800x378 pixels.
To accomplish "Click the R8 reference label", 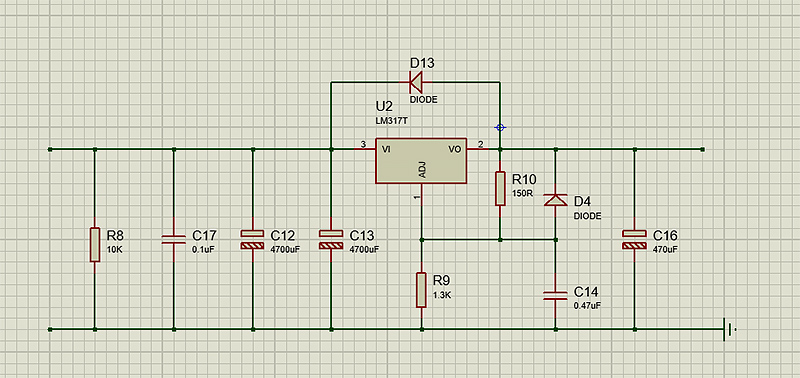I will [115, 236].
